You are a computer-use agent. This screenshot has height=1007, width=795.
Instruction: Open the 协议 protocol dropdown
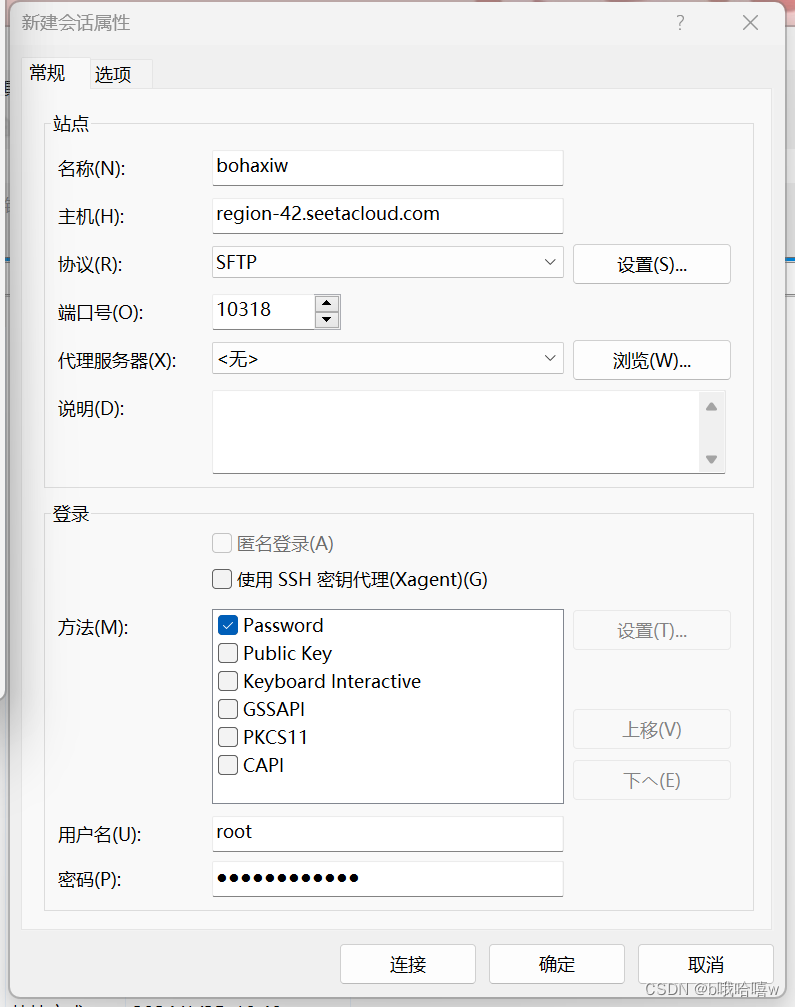548,264
